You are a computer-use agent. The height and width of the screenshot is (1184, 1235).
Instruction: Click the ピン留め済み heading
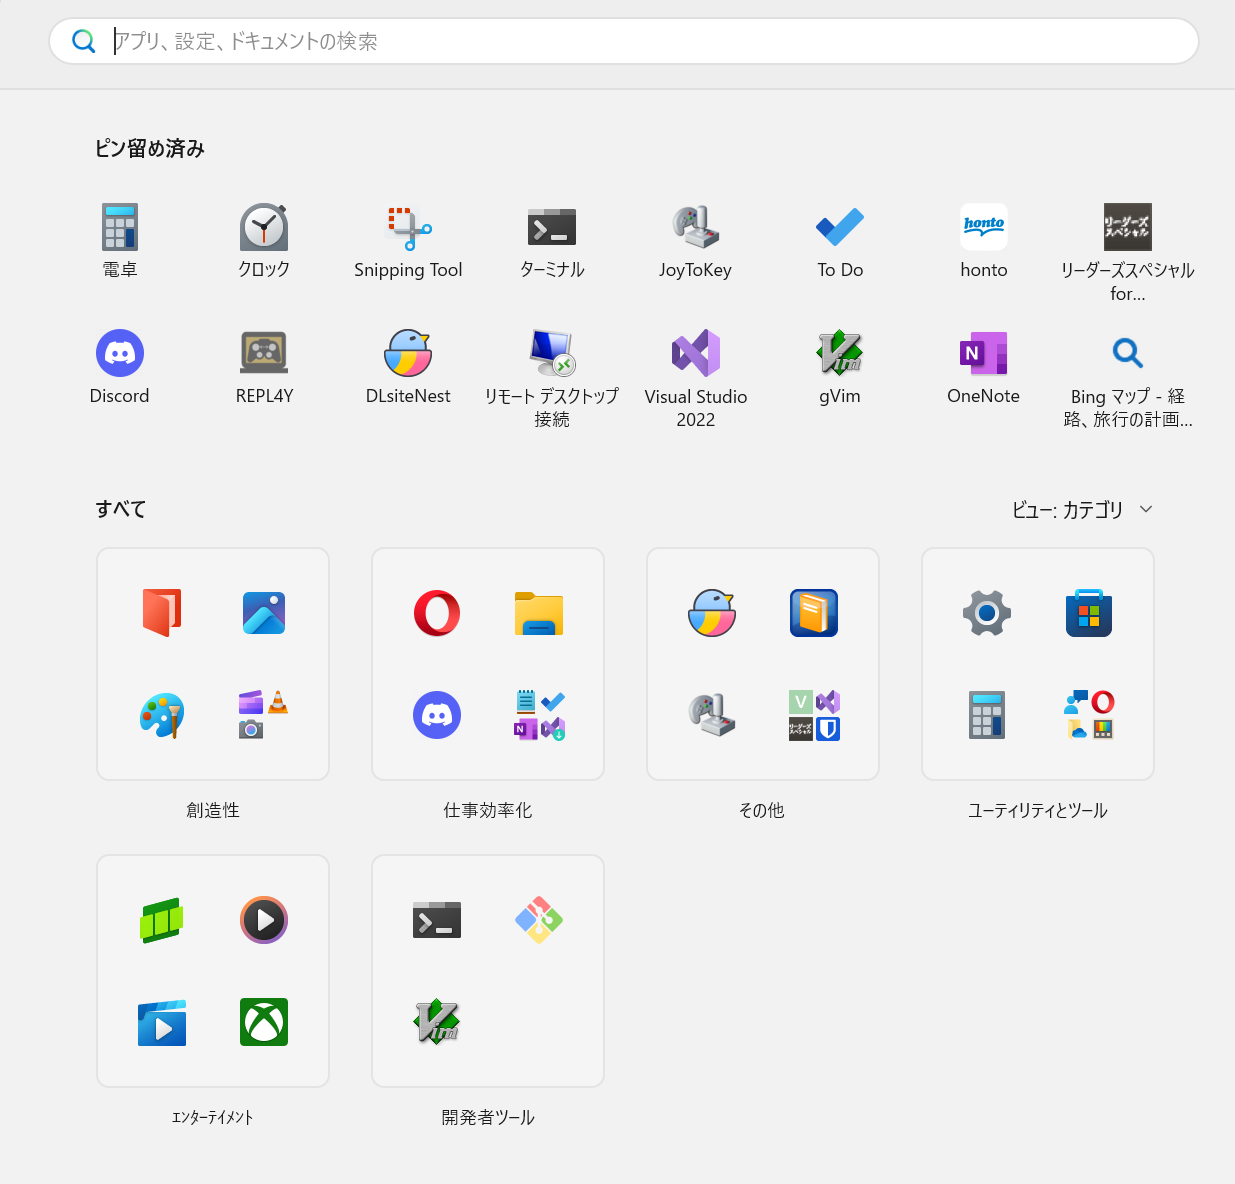coord(150,149)
